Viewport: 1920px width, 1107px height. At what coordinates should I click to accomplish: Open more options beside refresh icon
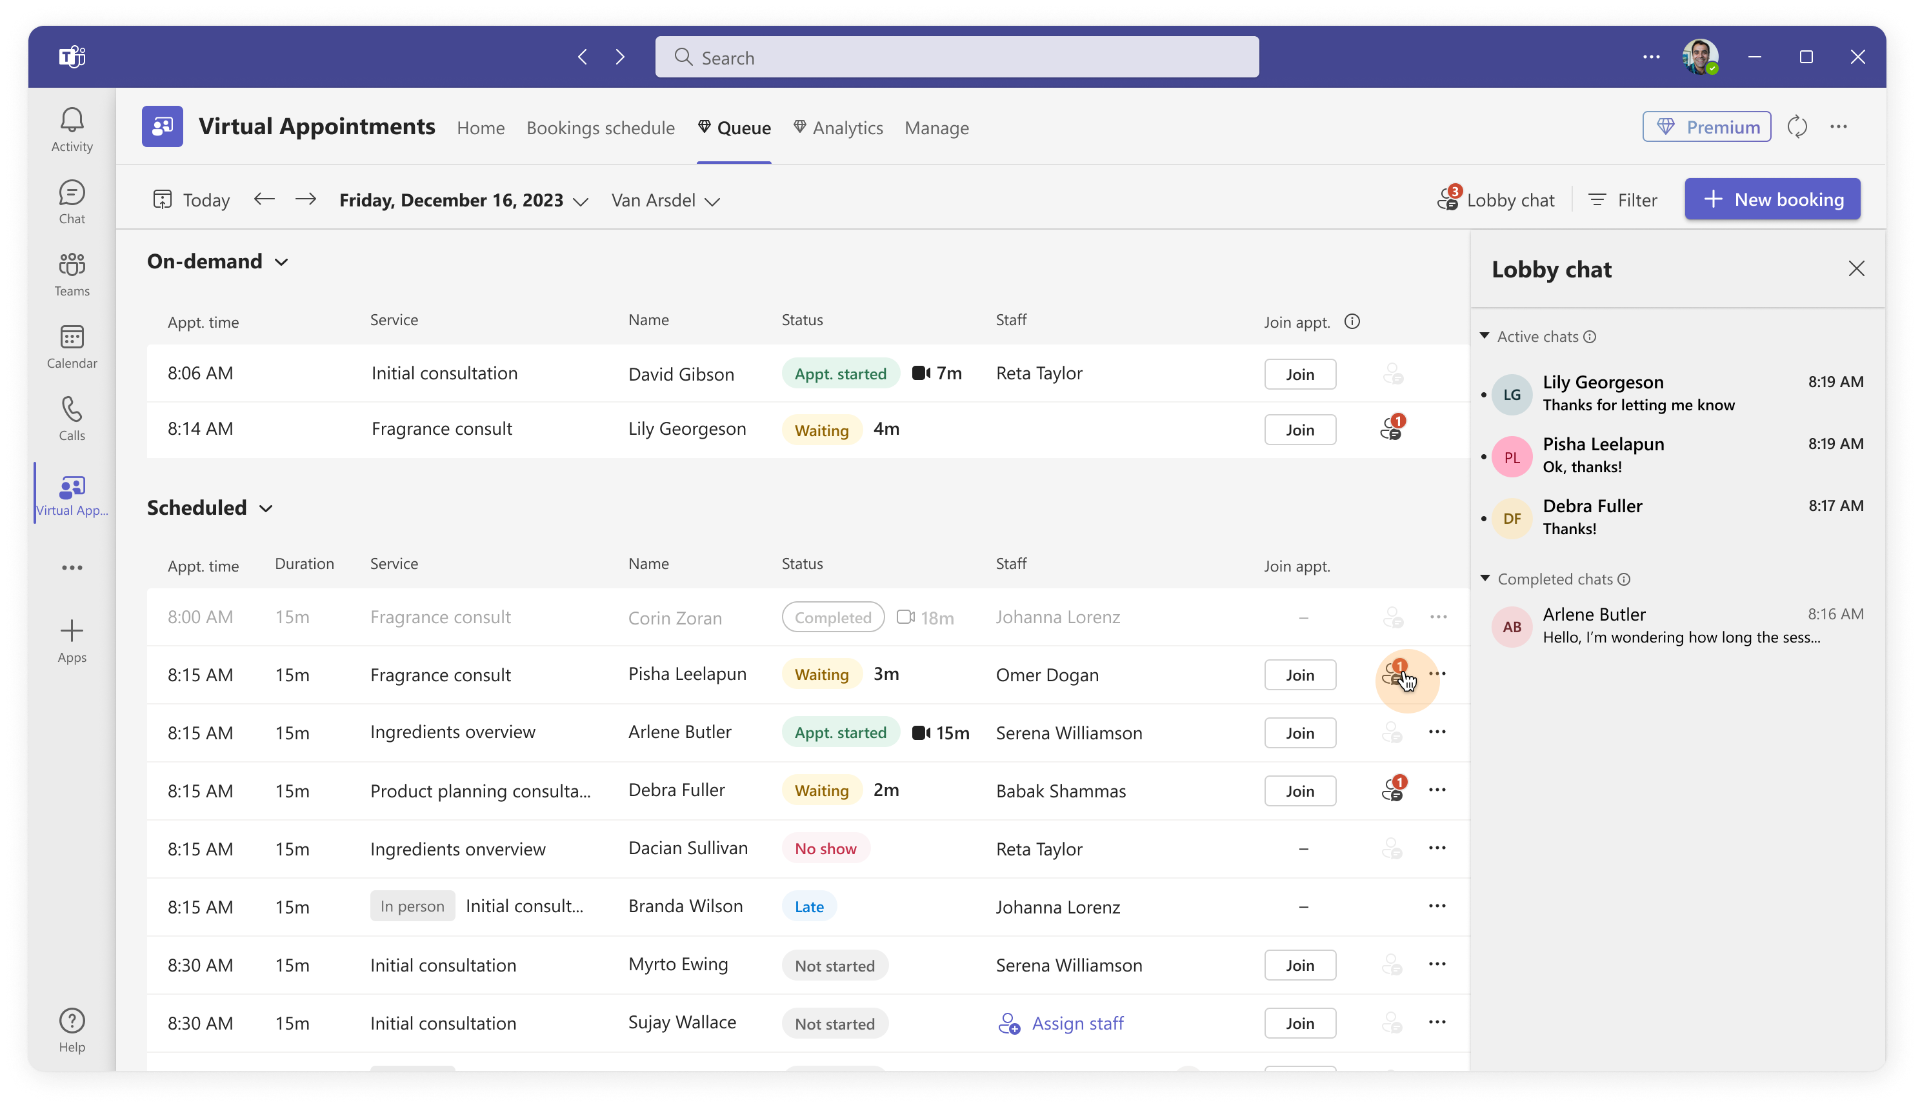[1839, 127]
